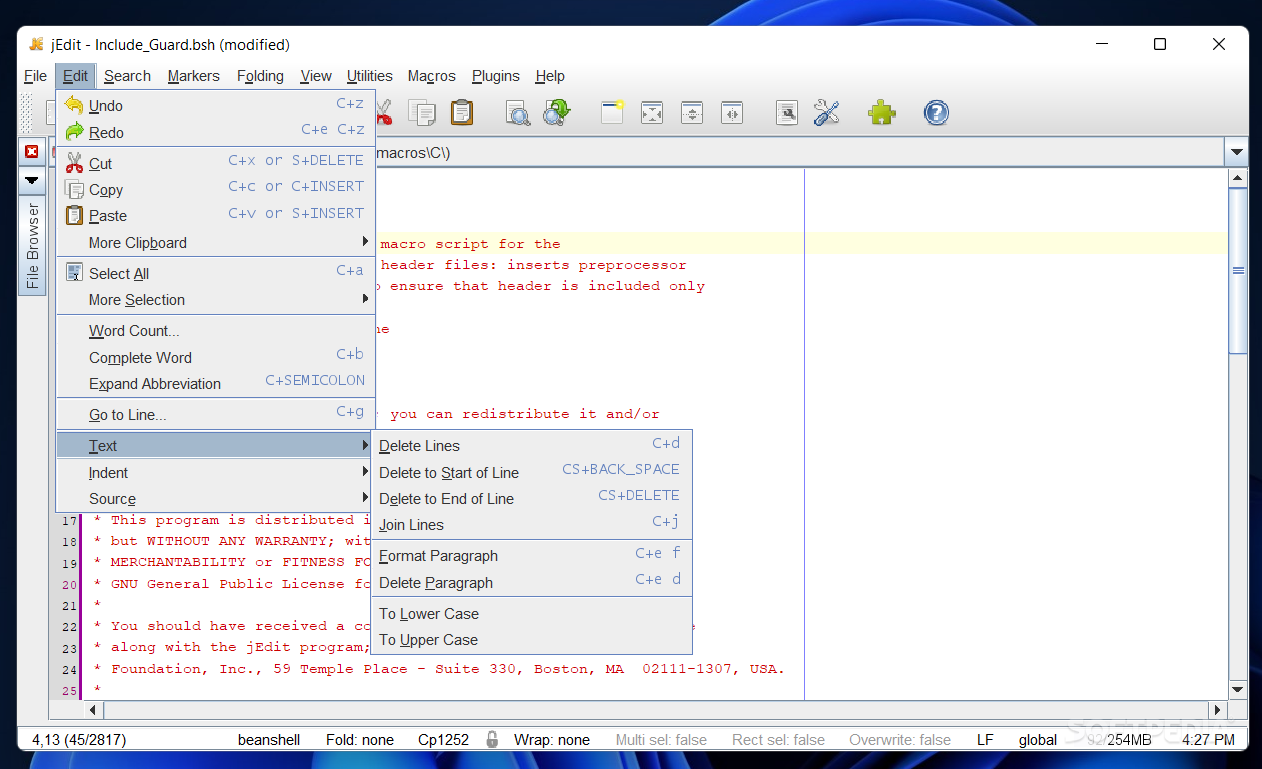This screenshot has height=769, width=1262.
Task: Click the 92/254MB memory usage bar
Action: (1119, 740)
